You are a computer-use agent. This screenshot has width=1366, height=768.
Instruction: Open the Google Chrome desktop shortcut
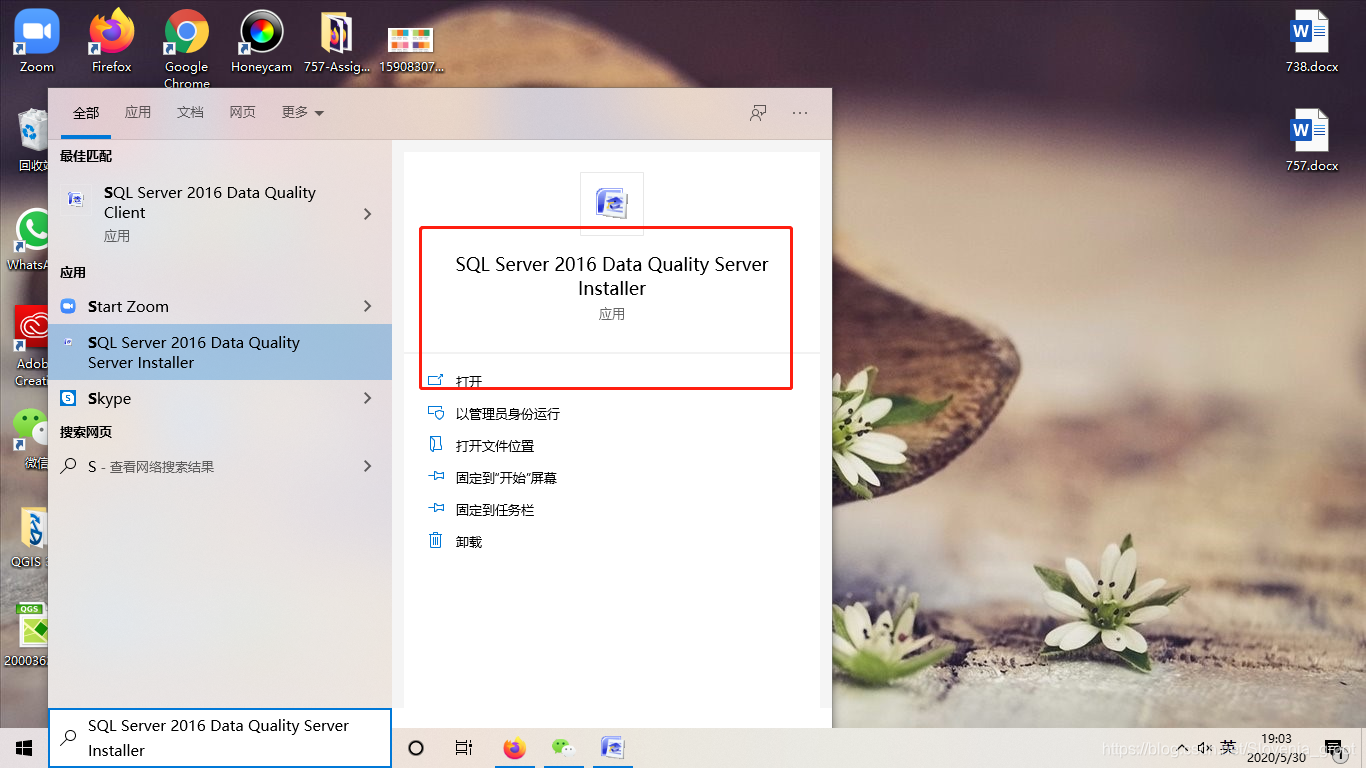tap(187, 48)
